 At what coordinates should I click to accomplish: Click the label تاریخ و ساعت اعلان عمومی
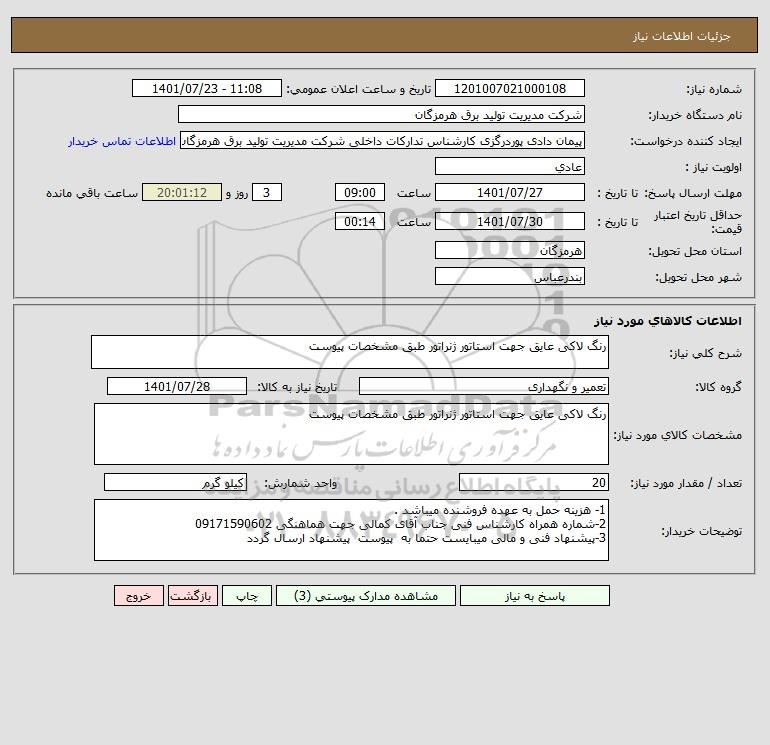pyautogui.click(x=359, y=89)
